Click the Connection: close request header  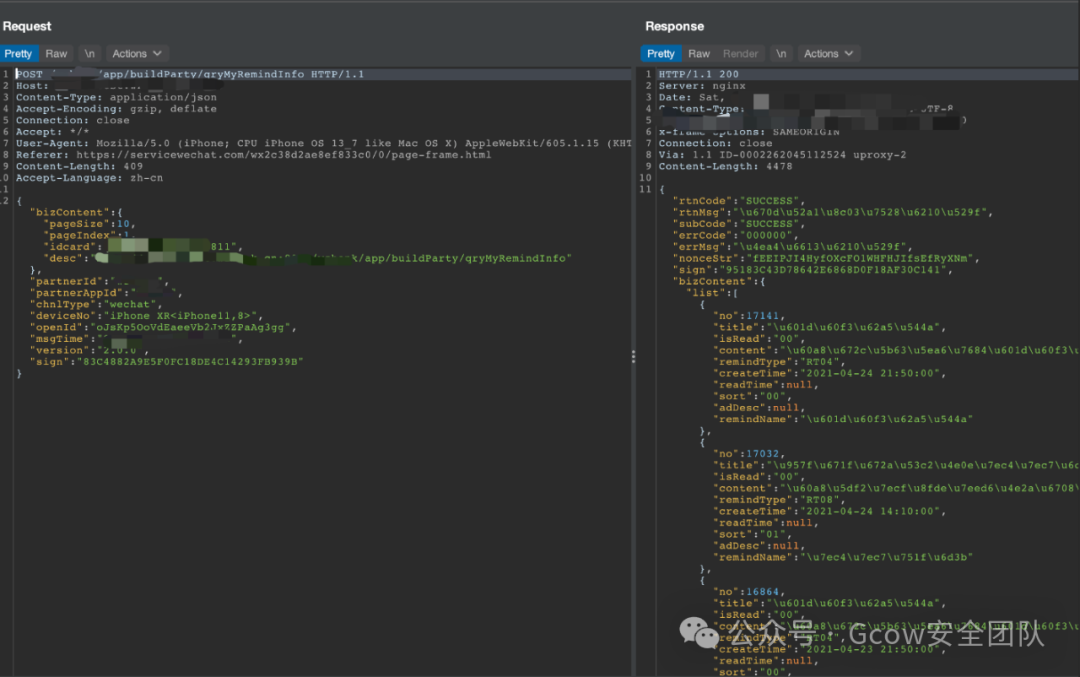(73, 121)
